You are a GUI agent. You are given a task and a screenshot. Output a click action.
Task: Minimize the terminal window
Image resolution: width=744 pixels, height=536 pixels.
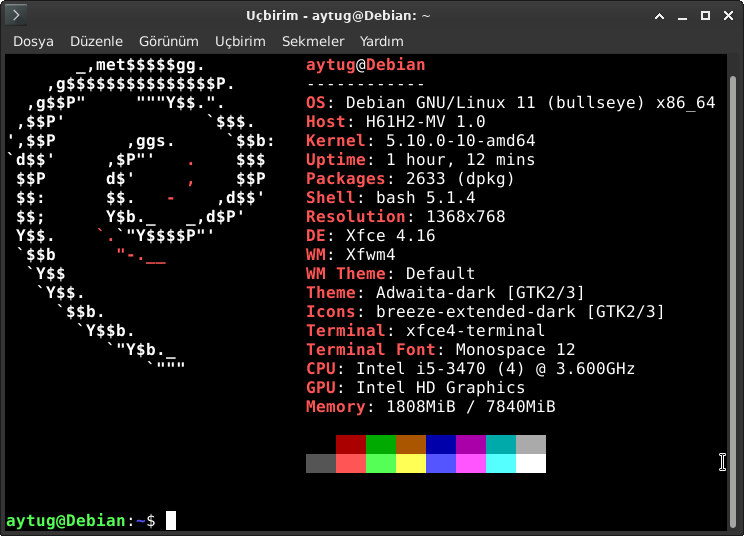[x=682, y=16]
